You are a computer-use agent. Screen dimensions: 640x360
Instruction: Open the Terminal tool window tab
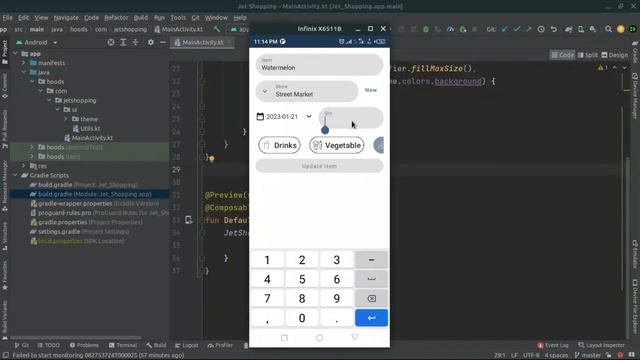(x=123, y=345)
